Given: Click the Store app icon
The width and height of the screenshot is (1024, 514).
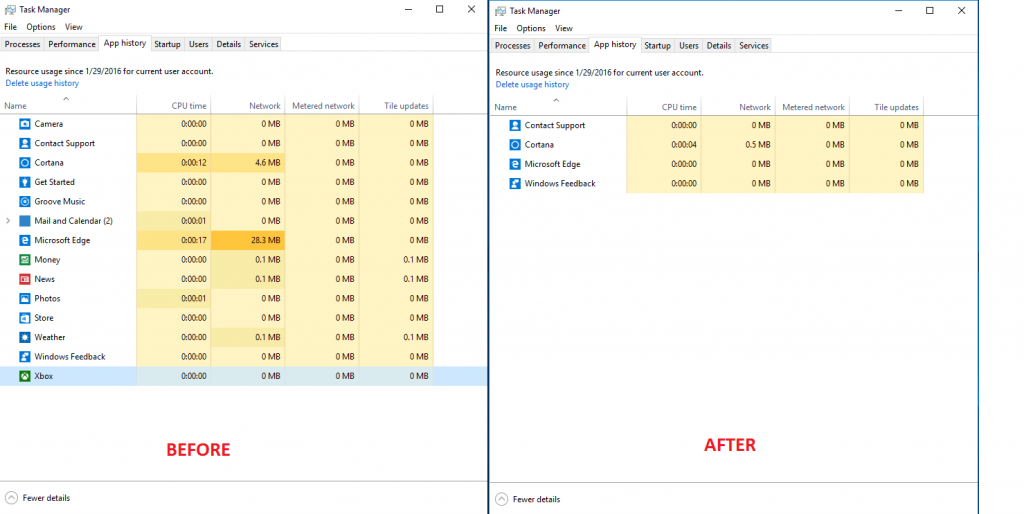Looking at the screenshot, I should click(25, 318).
